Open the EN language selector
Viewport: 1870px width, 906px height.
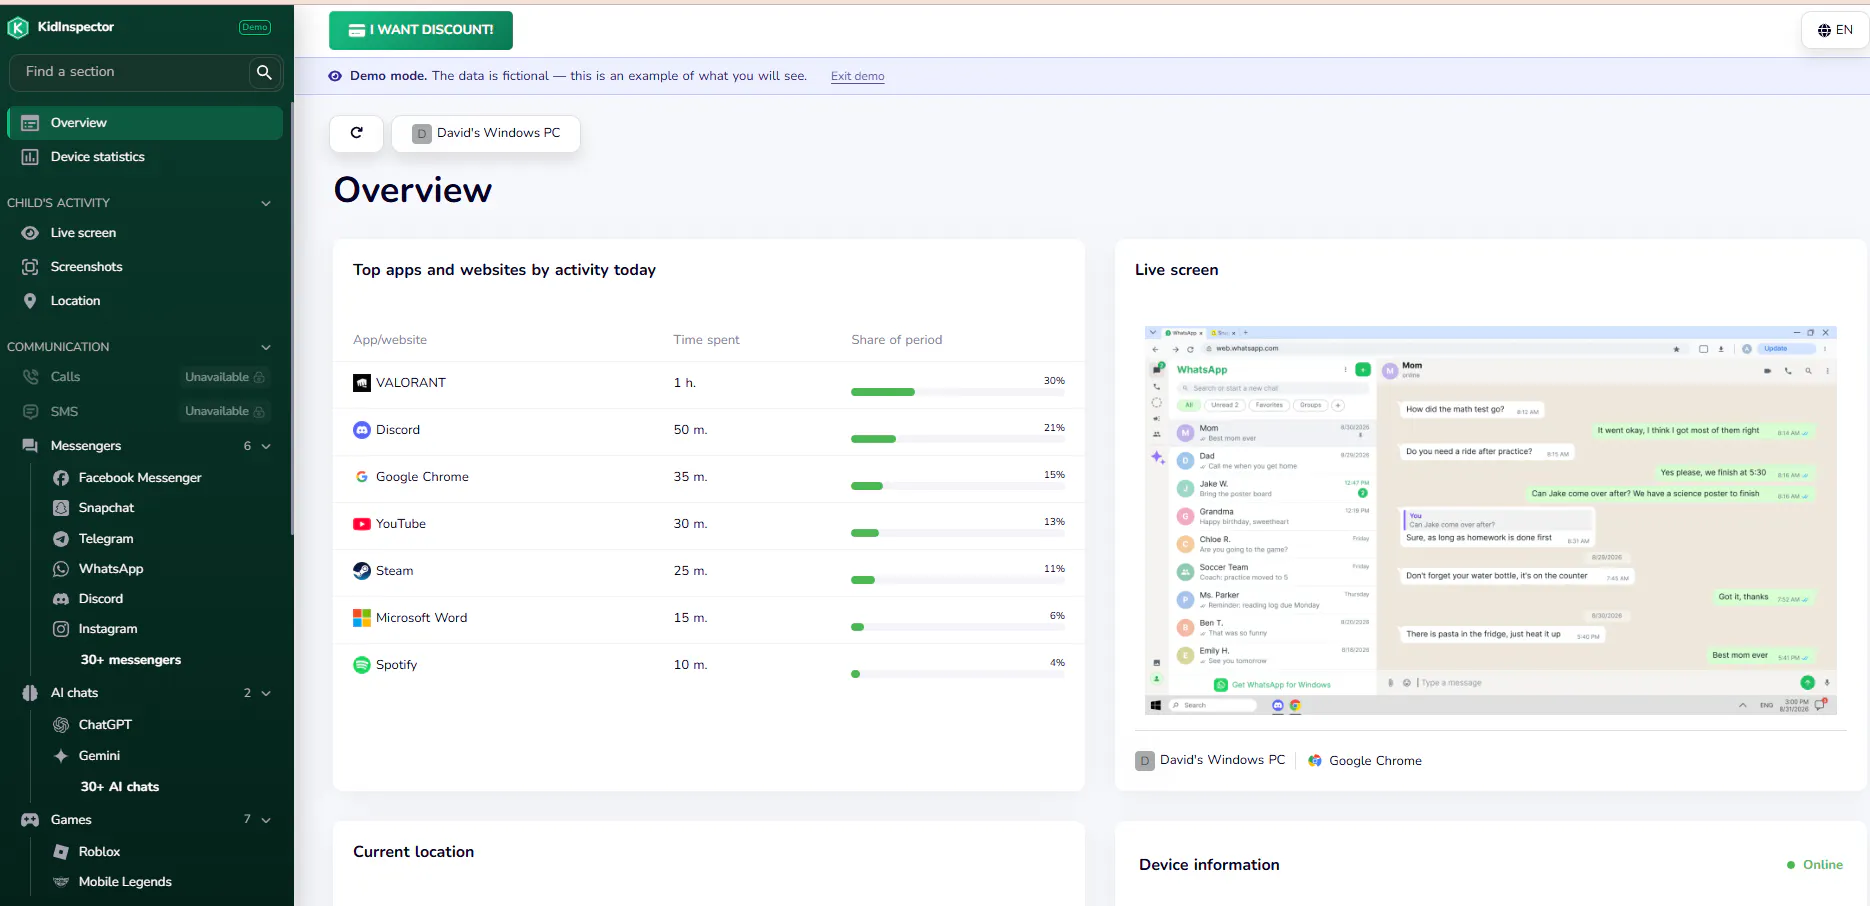point(1835,30)
